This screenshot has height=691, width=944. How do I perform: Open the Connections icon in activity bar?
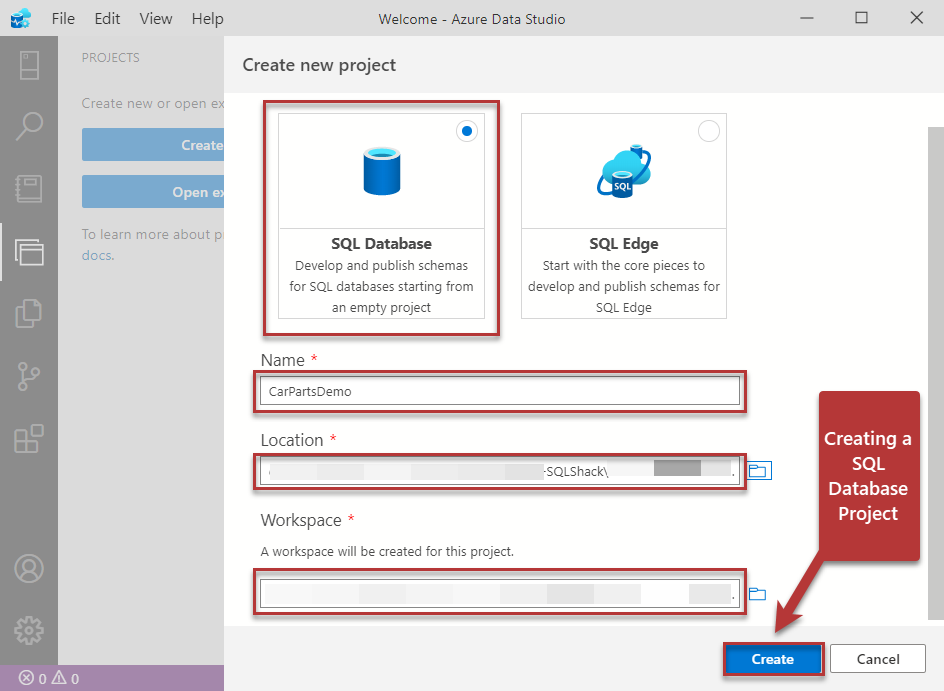coord(29,64)
